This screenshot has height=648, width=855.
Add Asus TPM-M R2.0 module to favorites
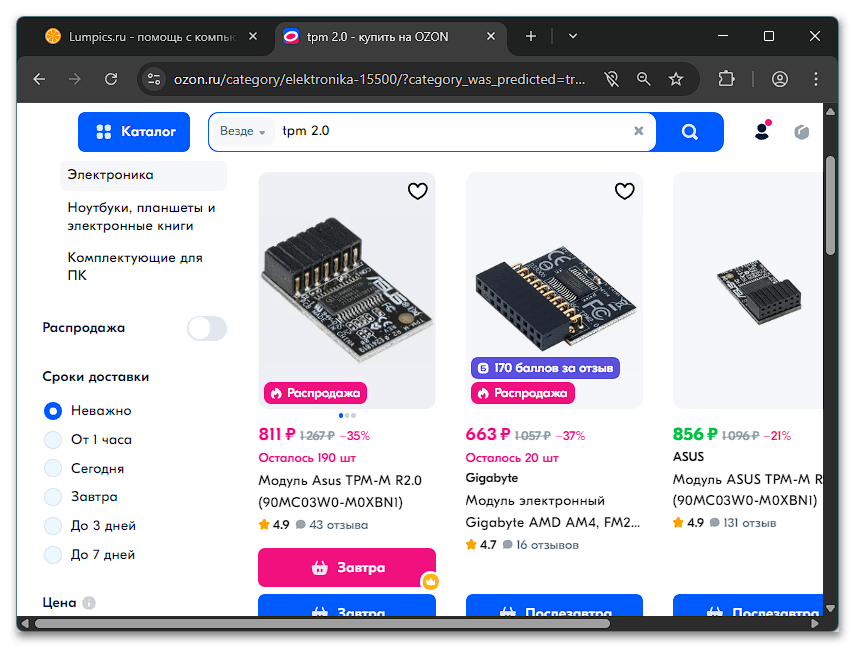point(418,191)
